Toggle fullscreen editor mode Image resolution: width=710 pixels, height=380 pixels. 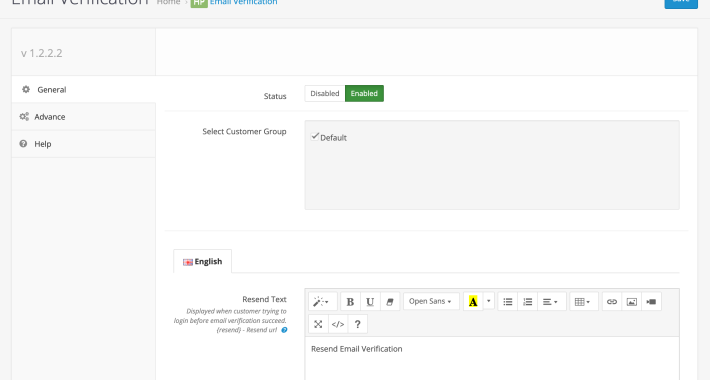tap(318, 324)
